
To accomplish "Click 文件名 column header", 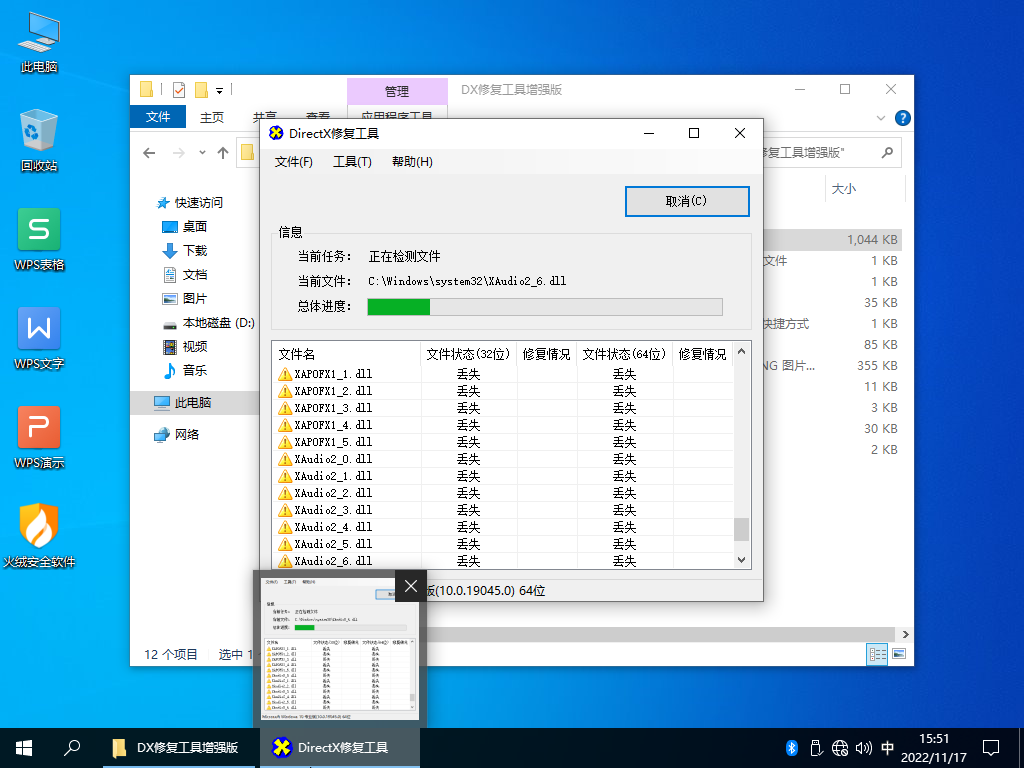I will click(347, 354).
